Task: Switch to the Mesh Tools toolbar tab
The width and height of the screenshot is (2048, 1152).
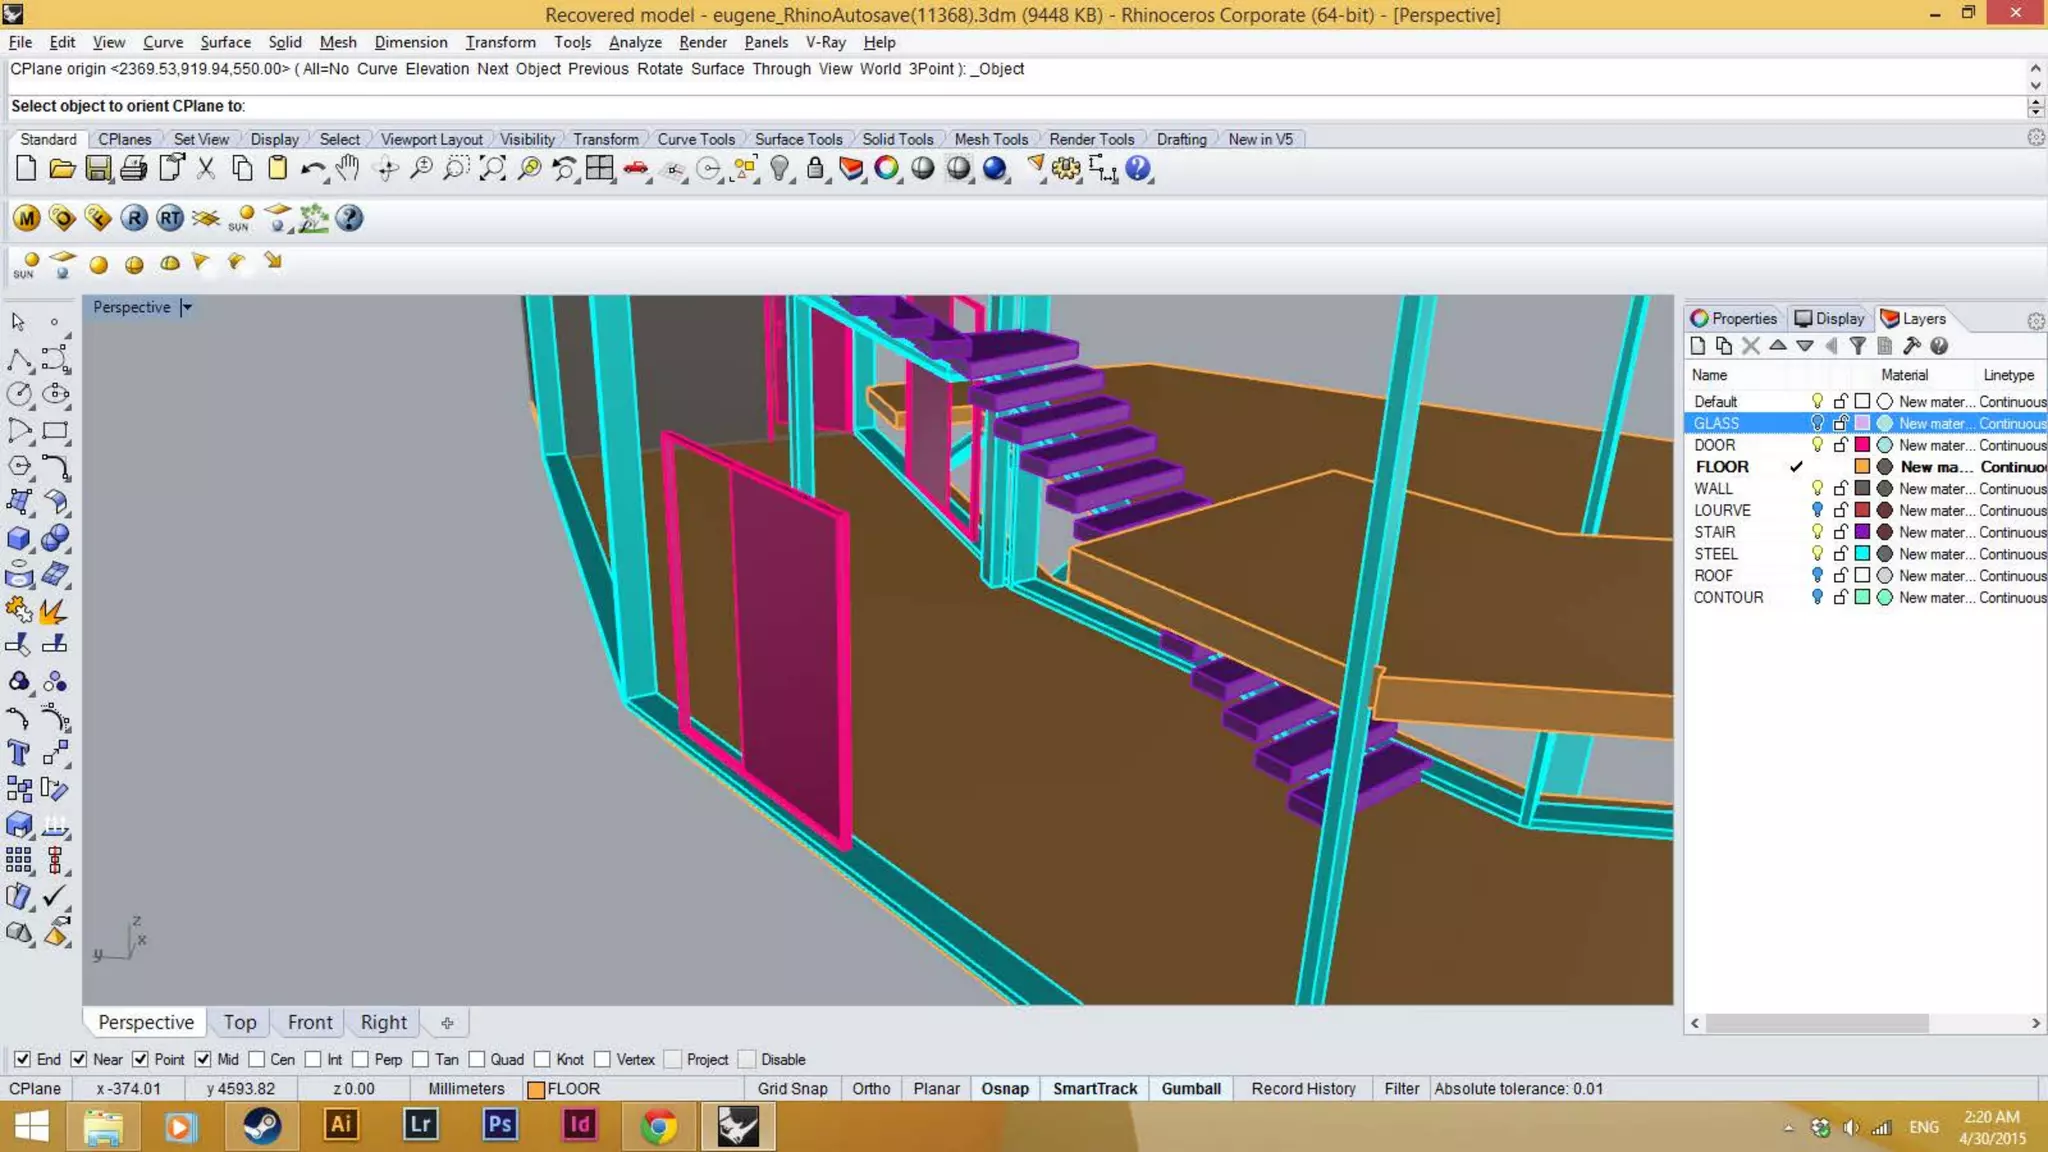Action: coord(990,139)
